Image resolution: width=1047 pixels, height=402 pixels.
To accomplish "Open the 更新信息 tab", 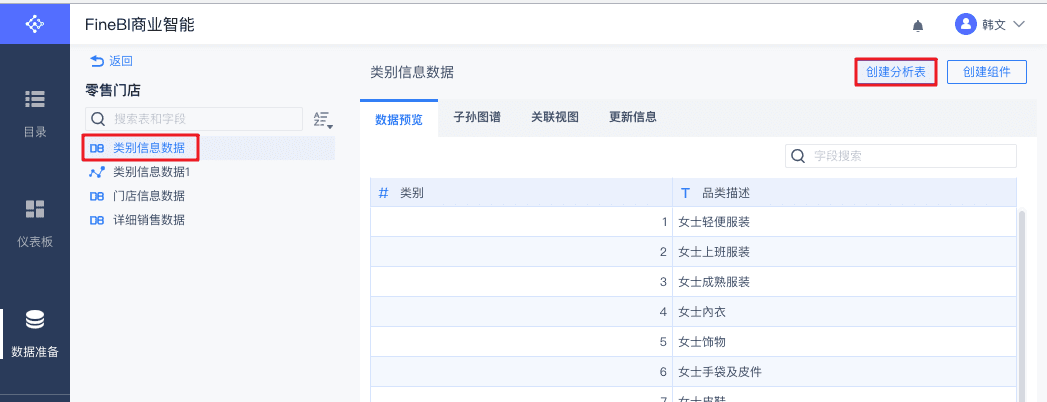I will click(x=633, y=117).
